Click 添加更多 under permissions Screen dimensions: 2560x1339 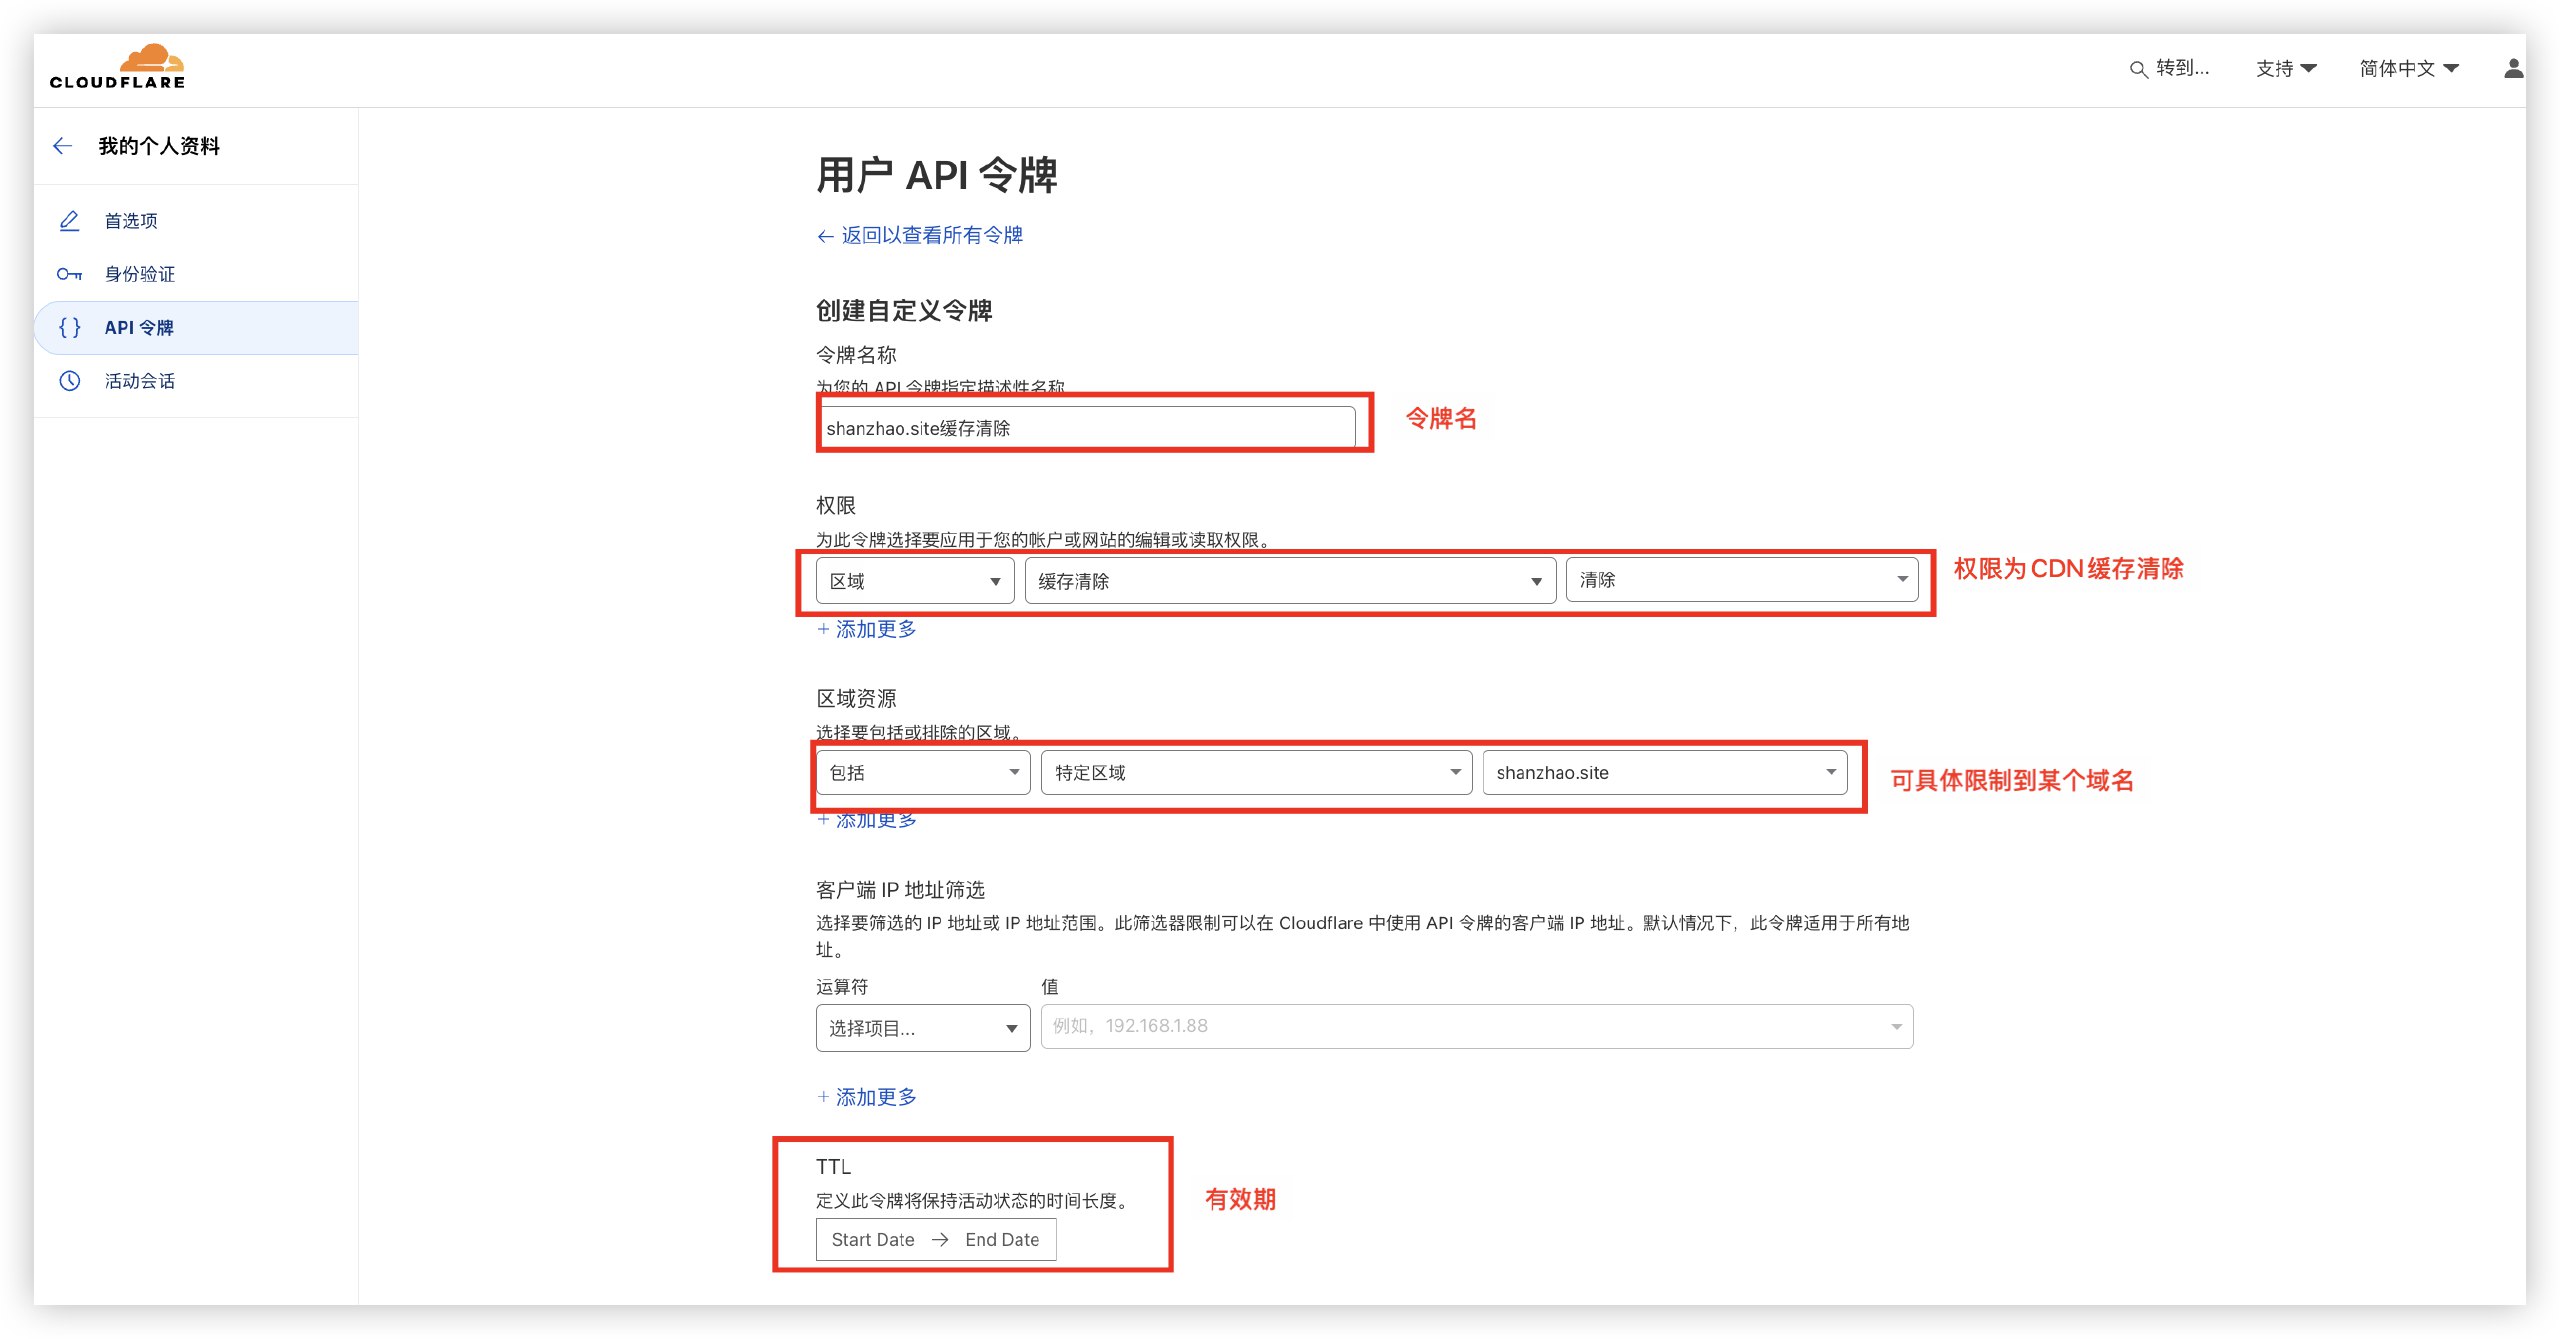pos(867,629)
